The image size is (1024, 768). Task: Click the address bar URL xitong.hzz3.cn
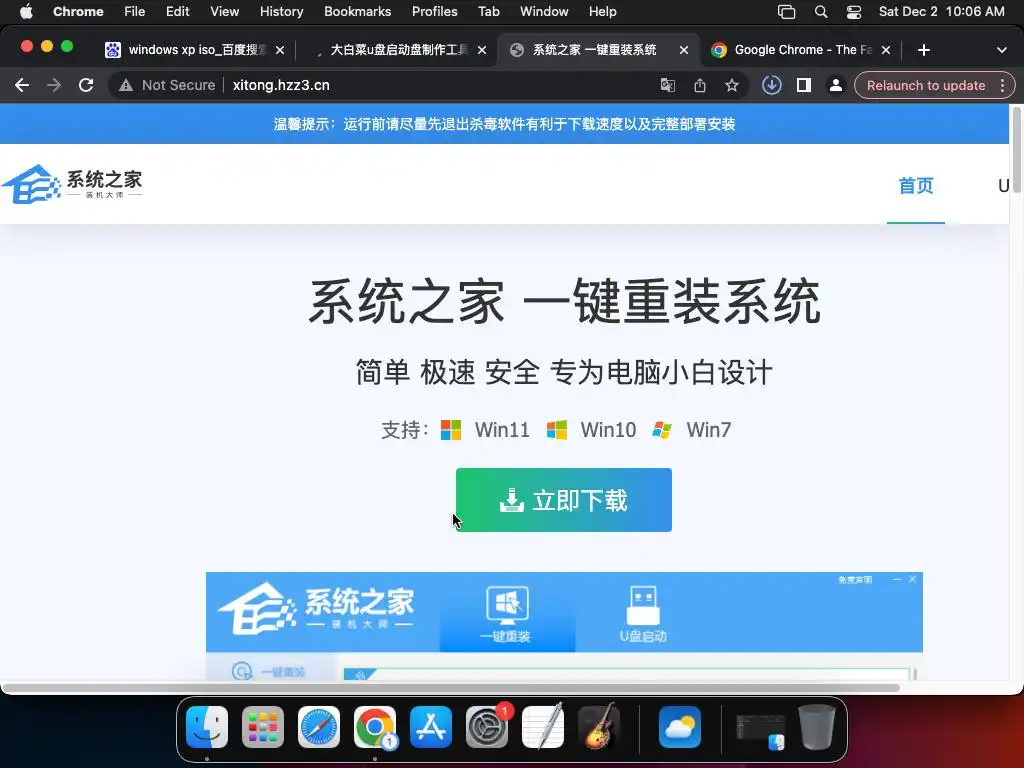click(x=281, y=86)
